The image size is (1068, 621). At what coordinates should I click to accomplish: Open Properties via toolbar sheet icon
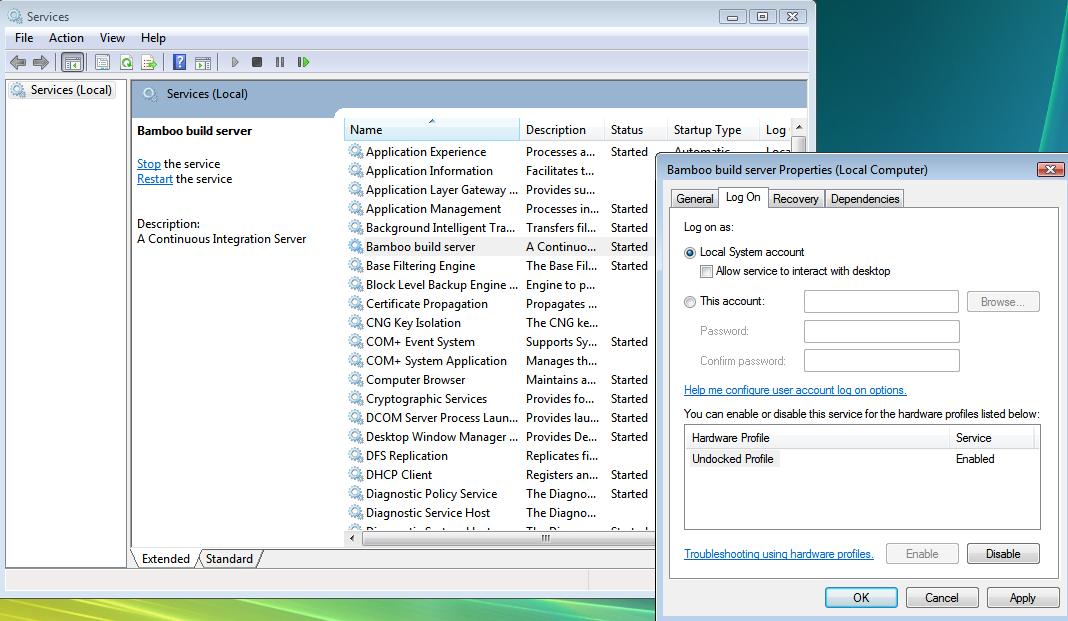(x=102, y=63)
